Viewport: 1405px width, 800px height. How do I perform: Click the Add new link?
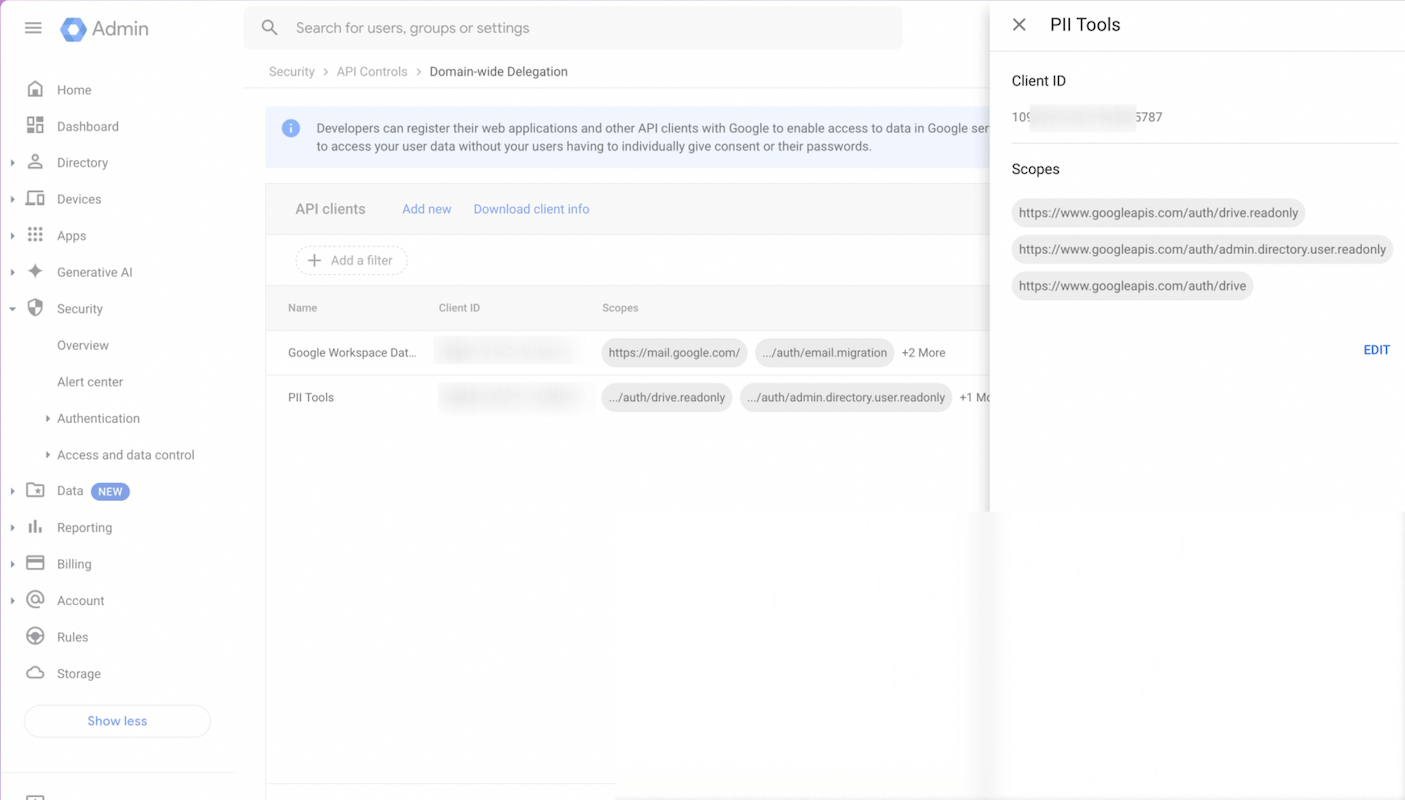click(x=427, y=209)
